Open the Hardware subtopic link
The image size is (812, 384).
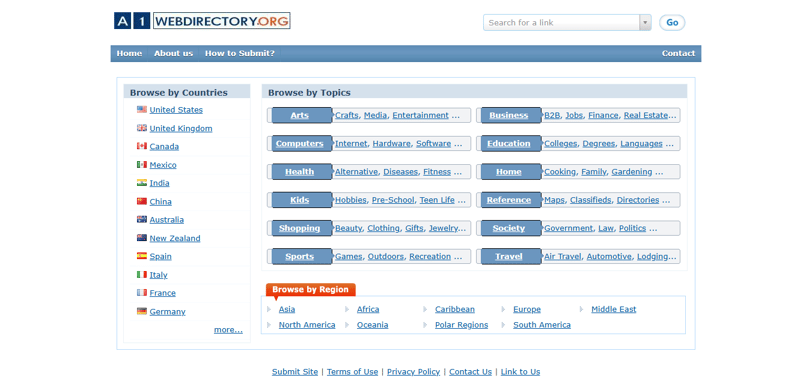point(392,143)
